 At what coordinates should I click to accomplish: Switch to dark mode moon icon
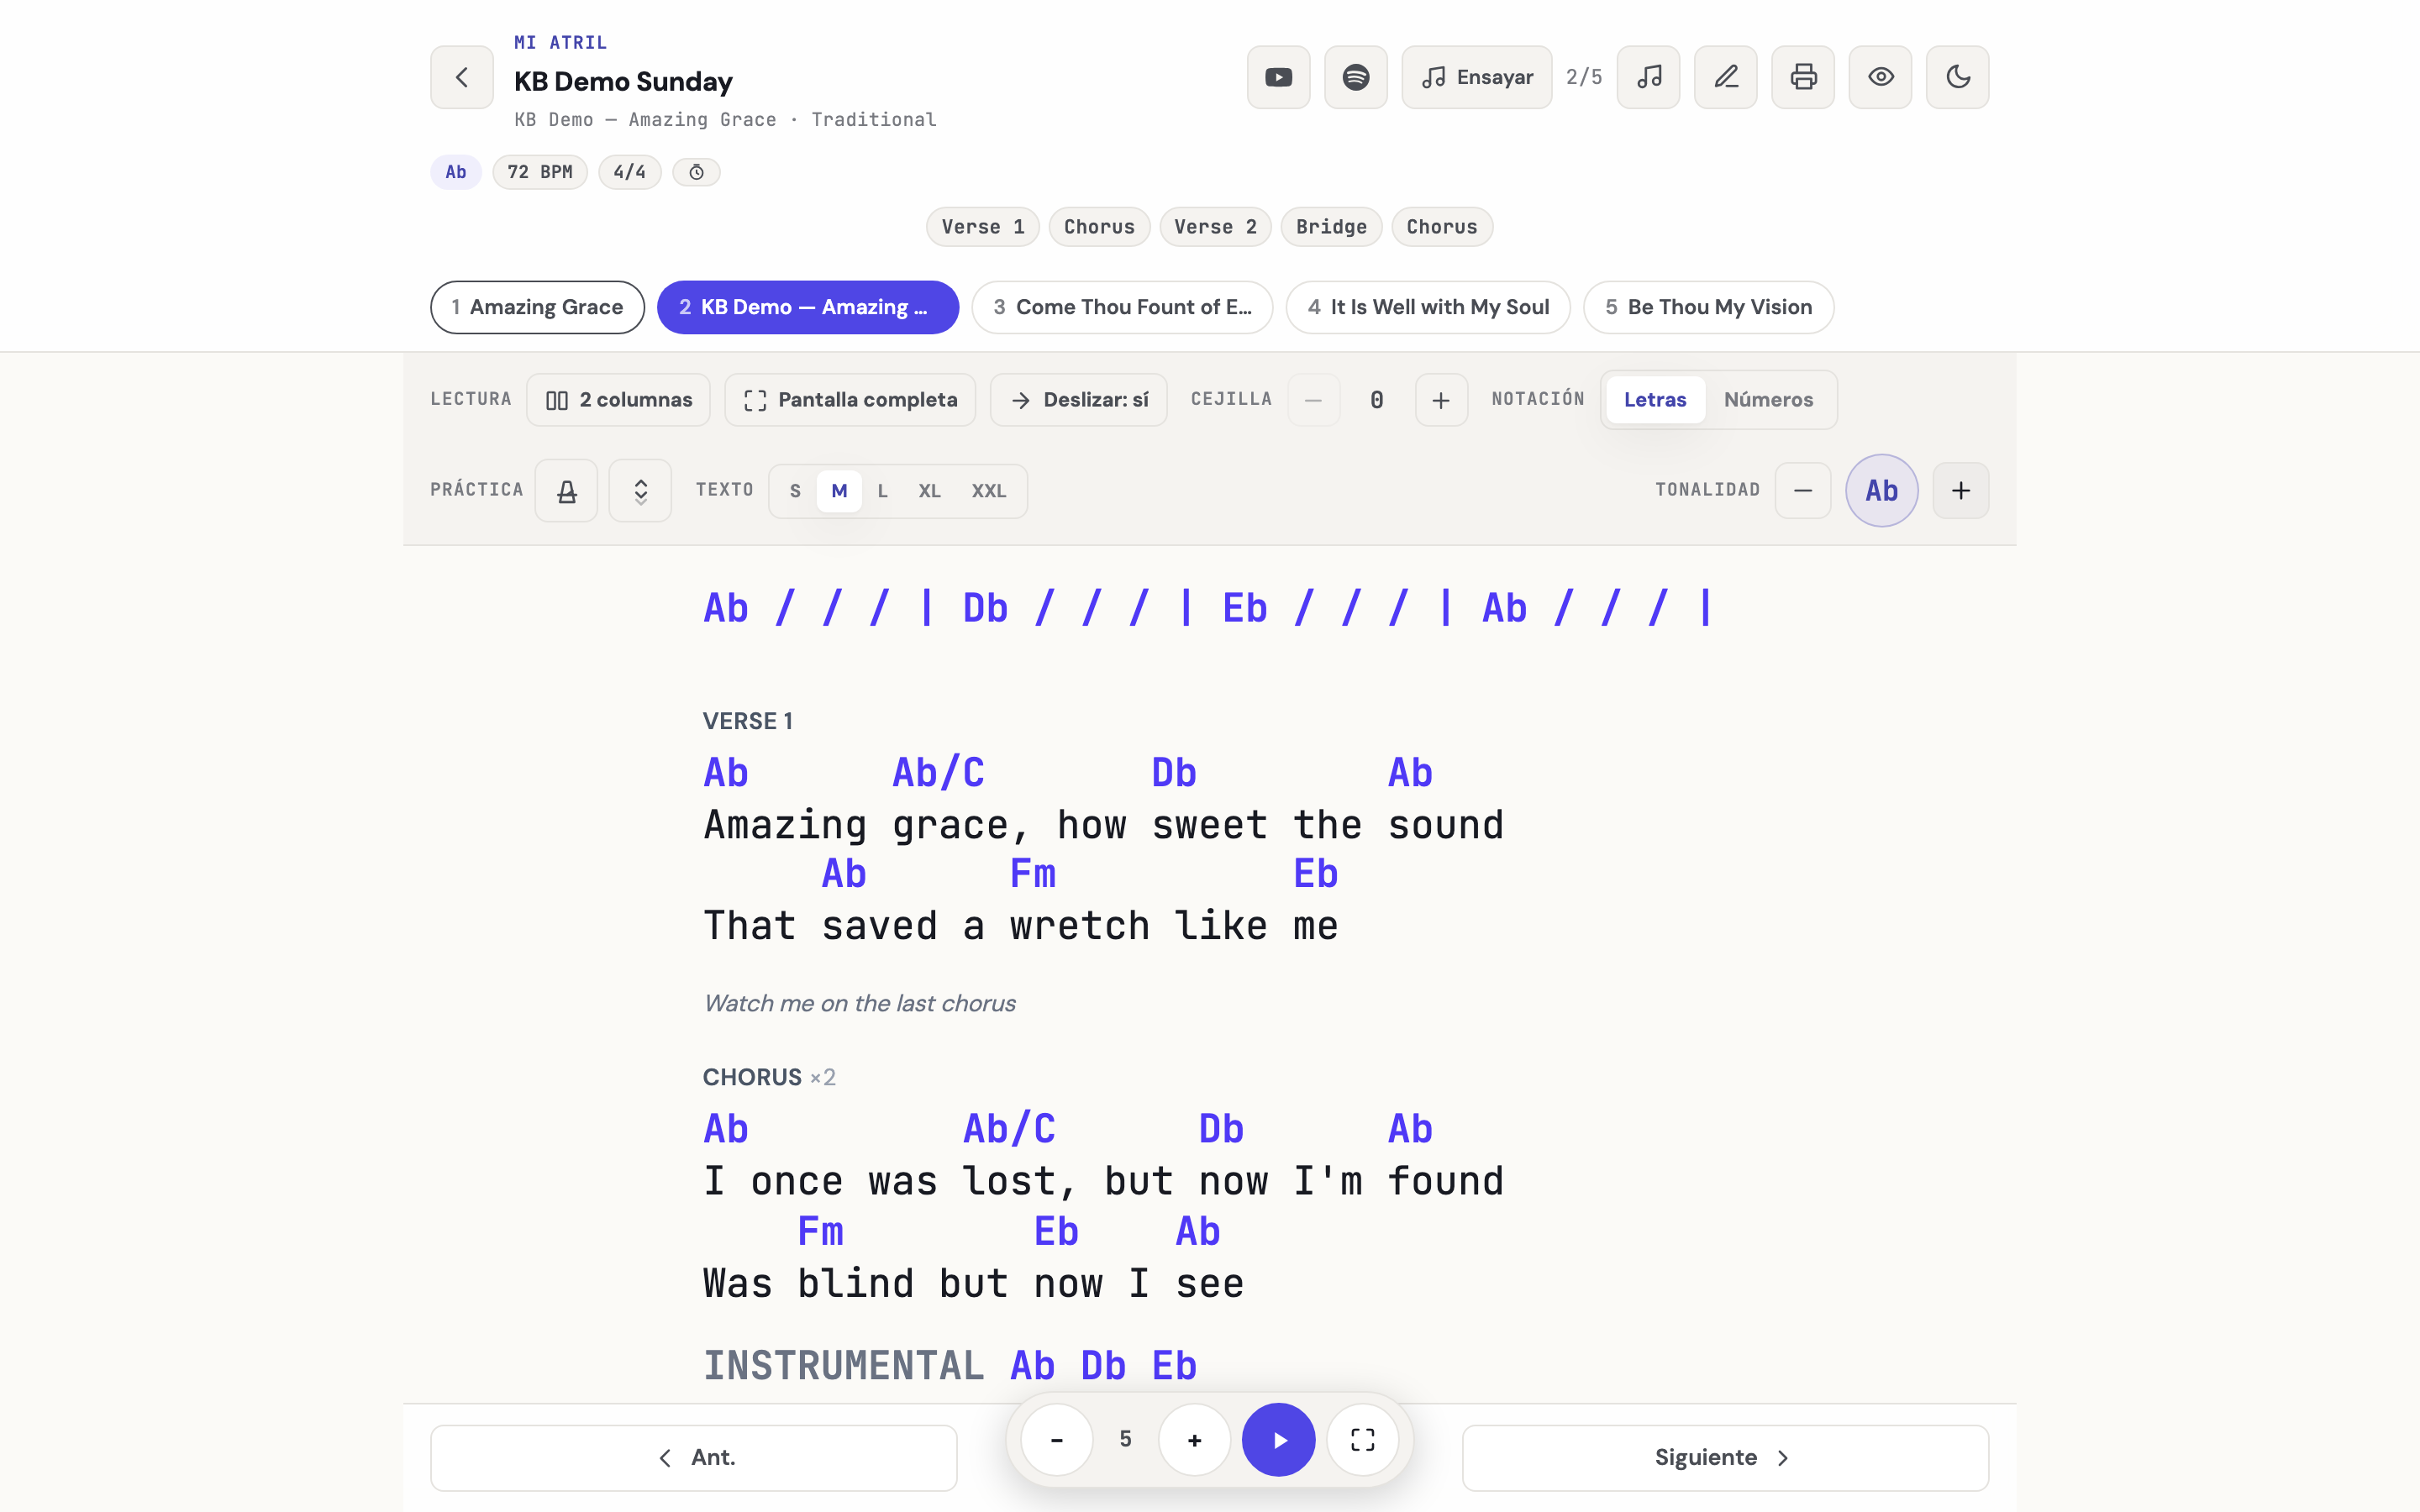pos(1957,77)
